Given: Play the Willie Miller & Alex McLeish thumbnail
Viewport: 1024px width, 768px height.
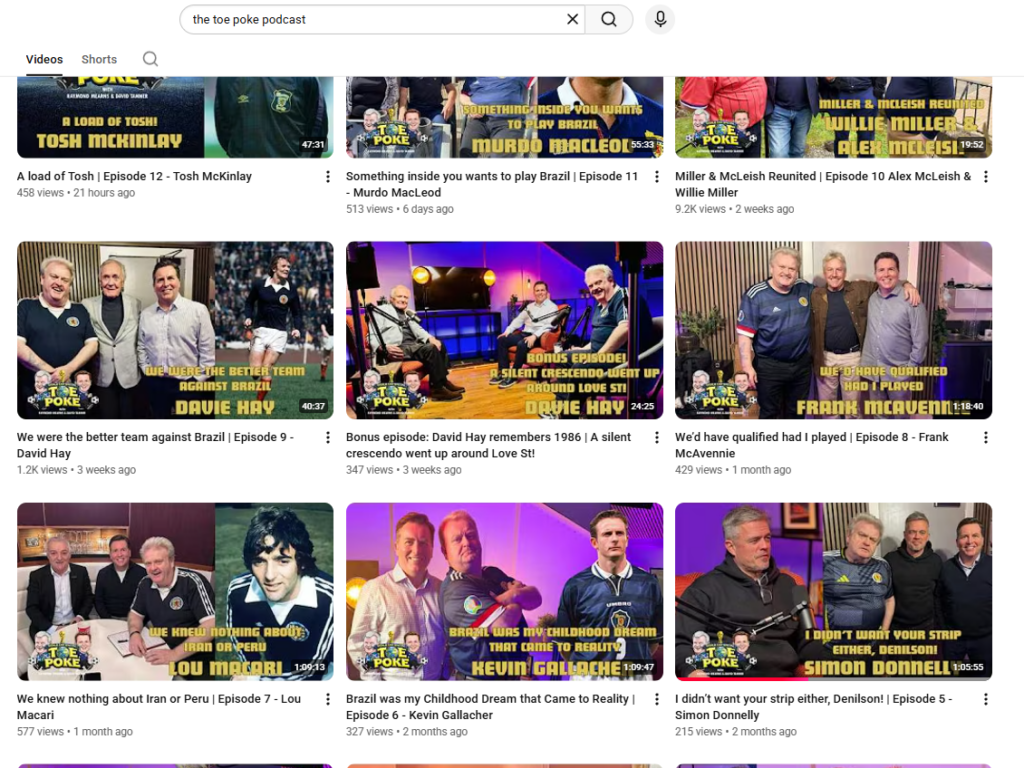Looking at the screenshot, I should tap(833, 118).
